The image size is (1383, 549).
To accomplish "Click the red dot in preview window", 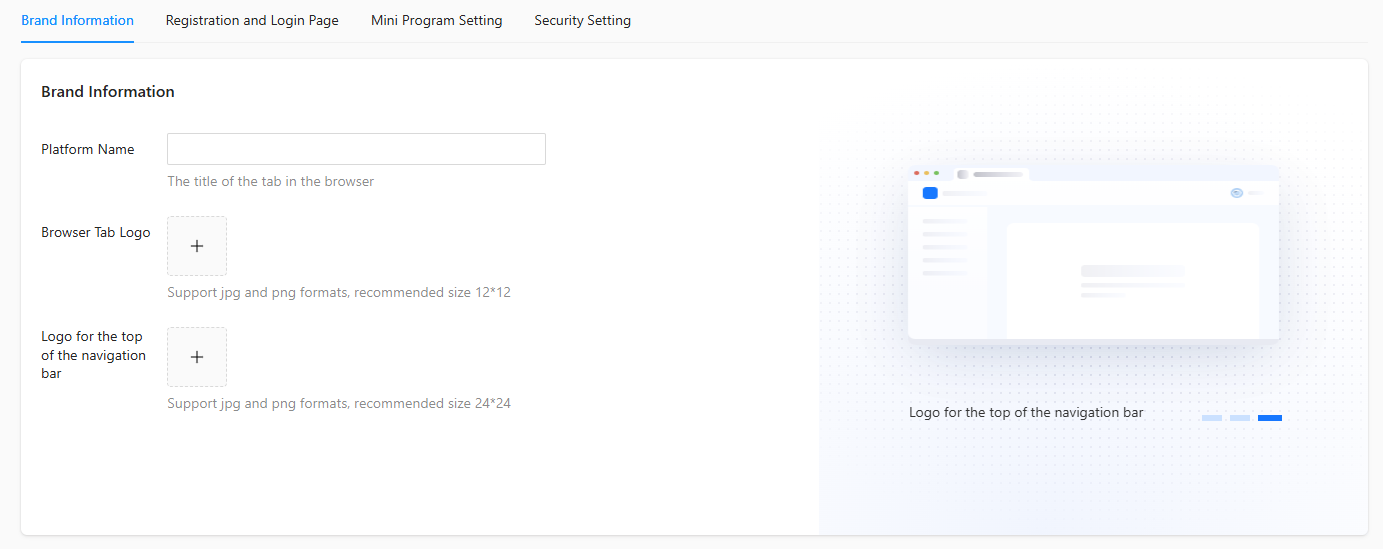I will 917,173.
